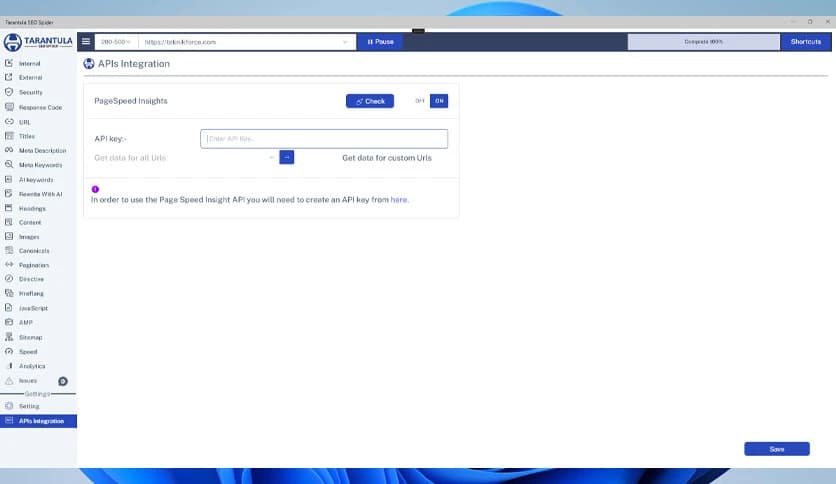This screenshot has height=484, width=836.
Task: Open the hamburger menu in the top bar
Action: (86, 42)
